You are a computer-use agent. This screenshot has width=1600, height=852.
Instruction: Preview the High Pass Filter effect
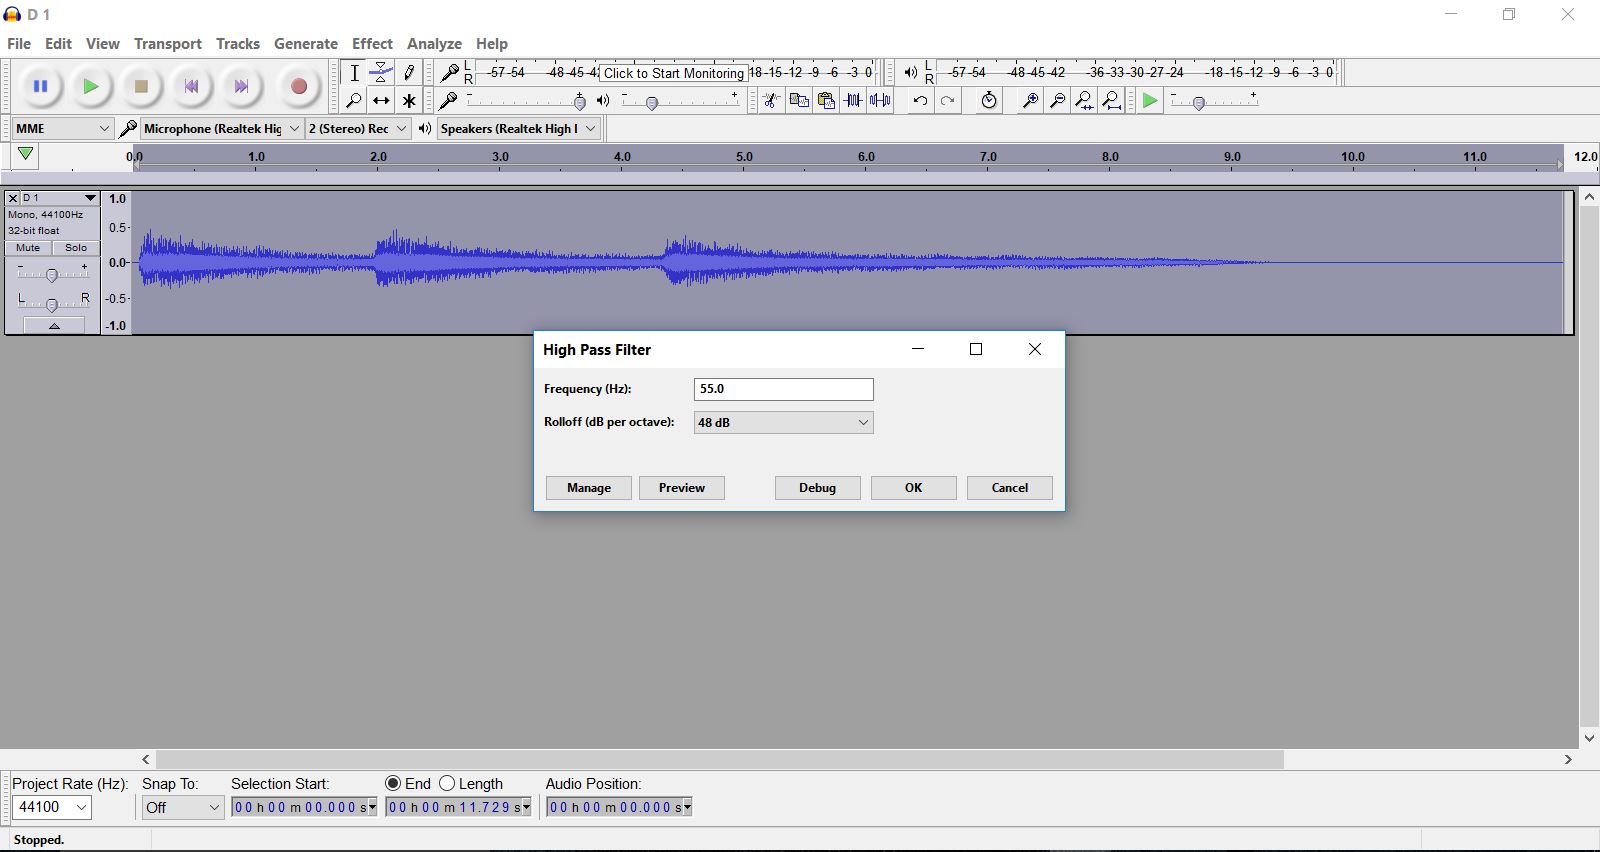point(682,488)
